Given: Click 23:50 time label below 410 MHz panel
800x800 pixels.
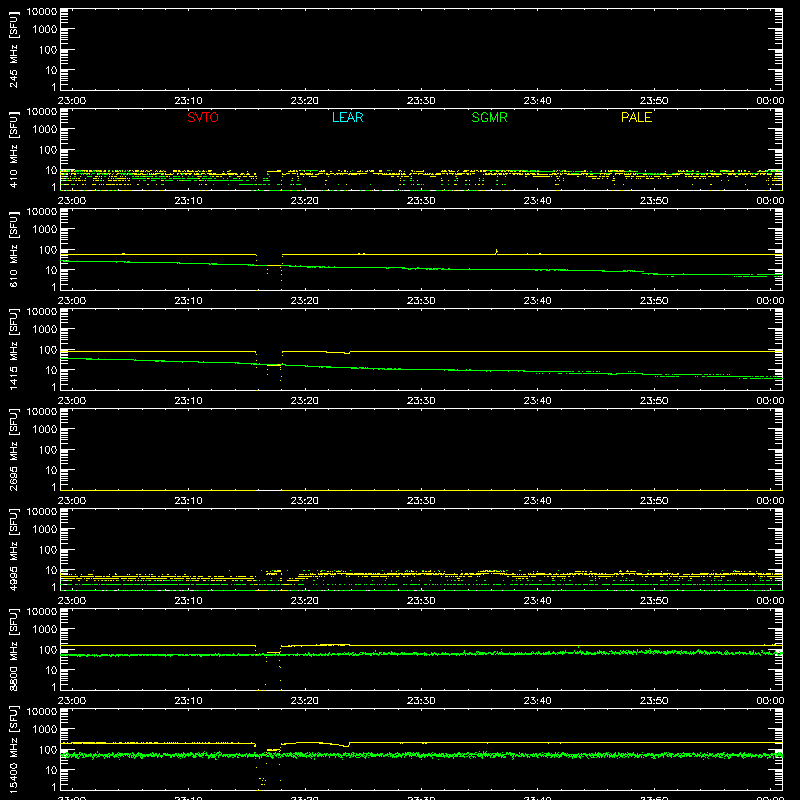Looking at the screenshot, I should tap(654, 201).
